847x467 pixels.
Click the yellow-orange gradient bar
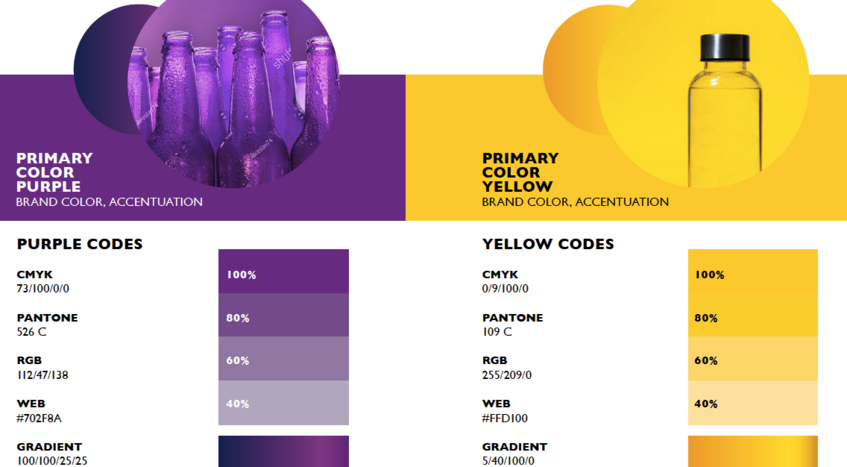pos(752,451)
